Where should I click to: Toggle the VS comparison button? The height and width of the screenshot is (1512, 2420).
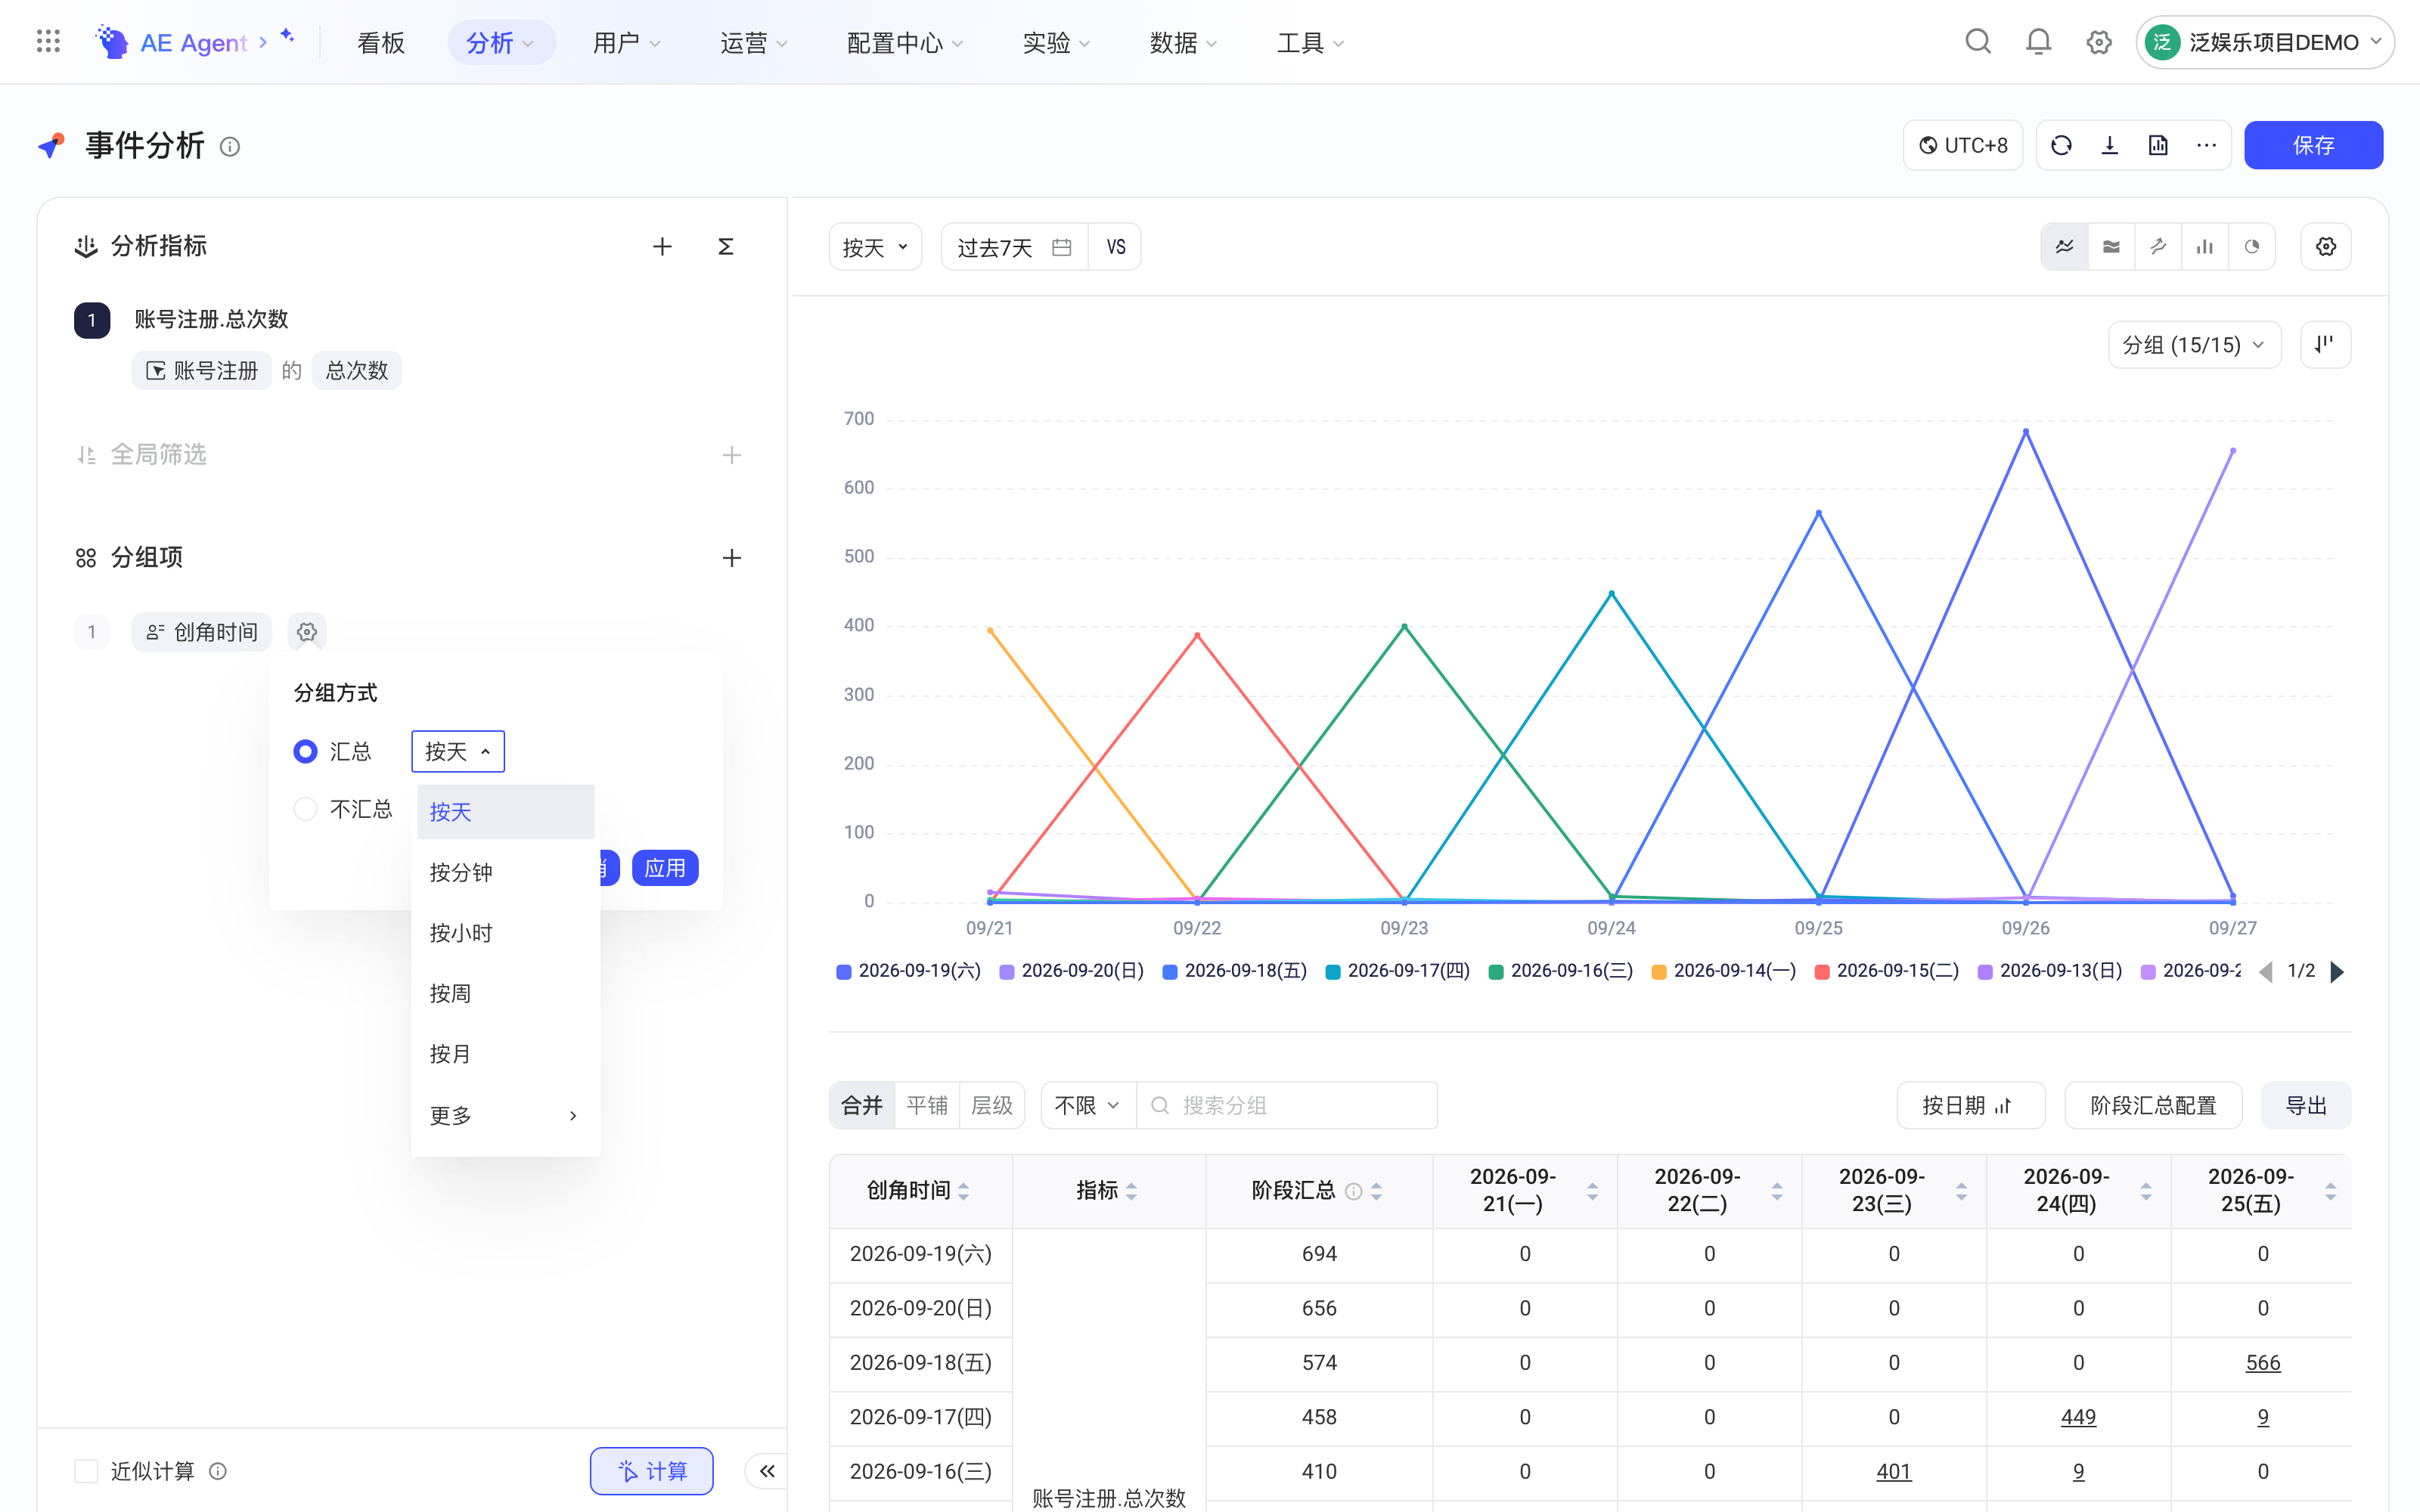1116,247
